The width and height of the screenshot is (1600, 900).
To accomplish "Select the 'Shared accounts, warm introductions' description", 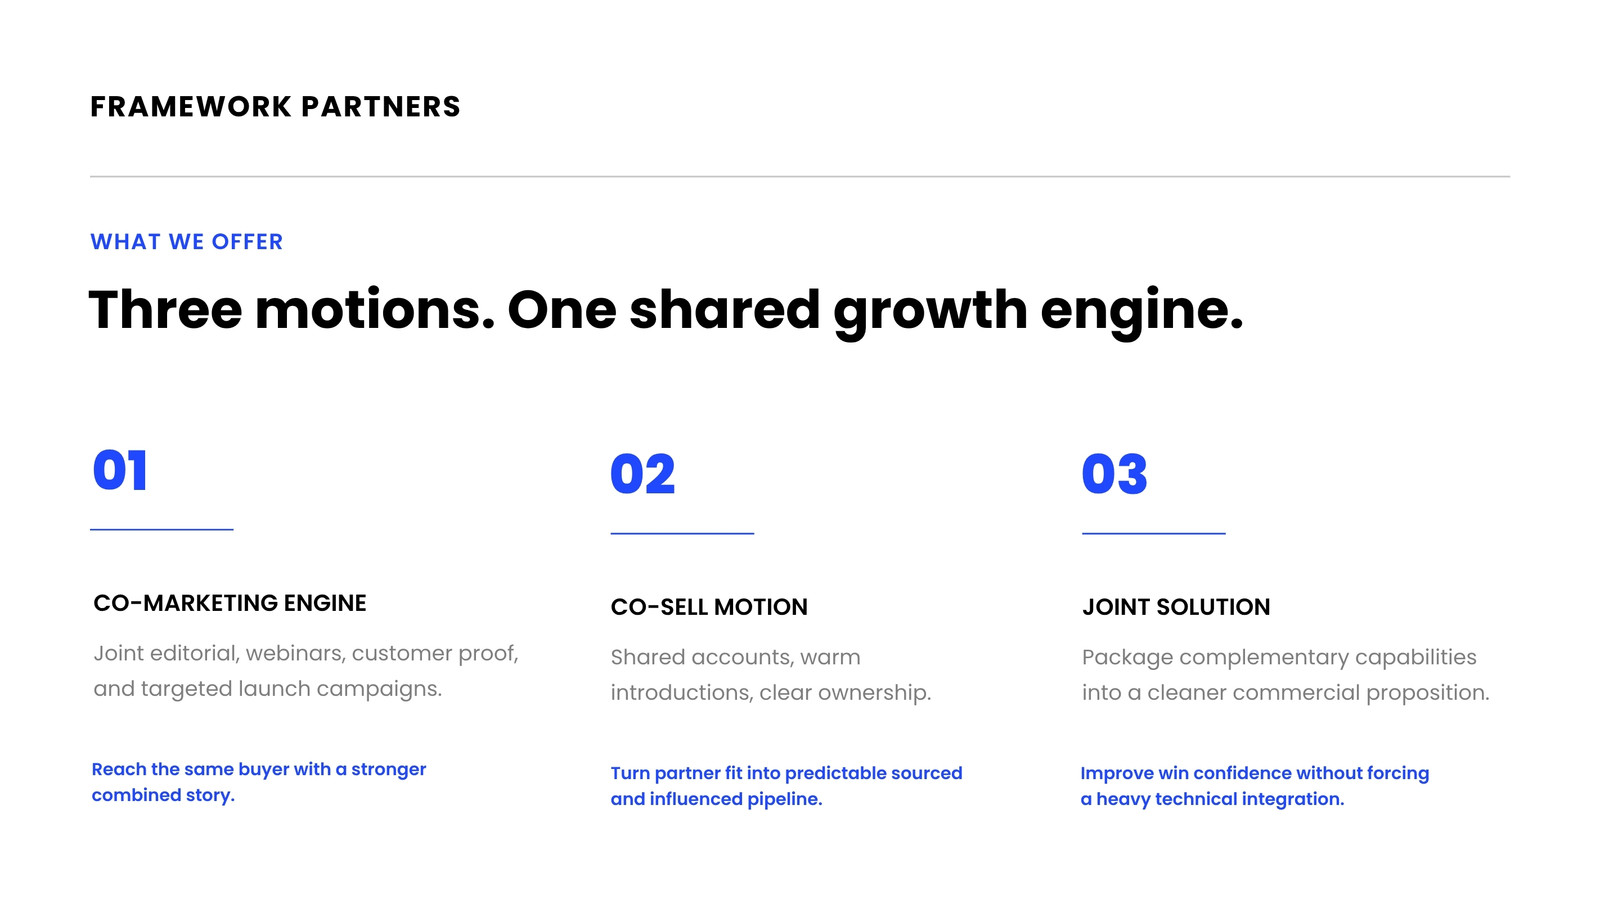I will pos(771,675).
